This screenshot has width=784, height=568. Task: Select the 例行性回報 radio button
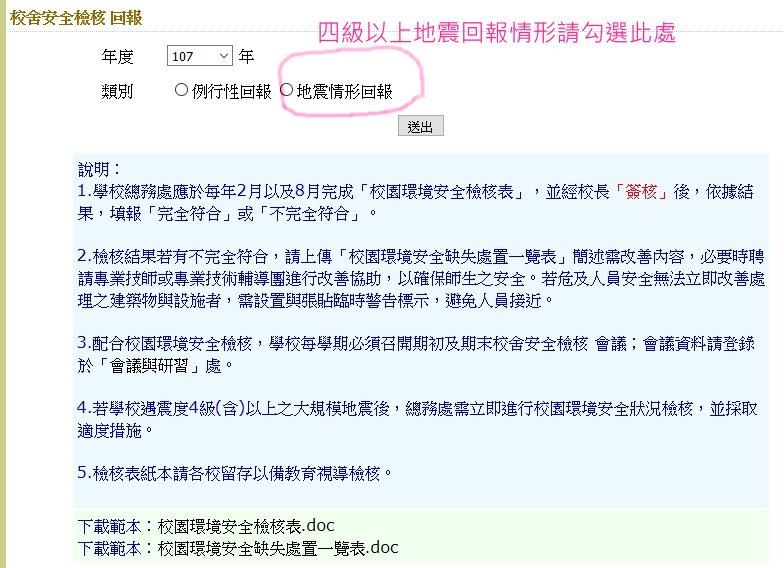(x=181, y=90)
